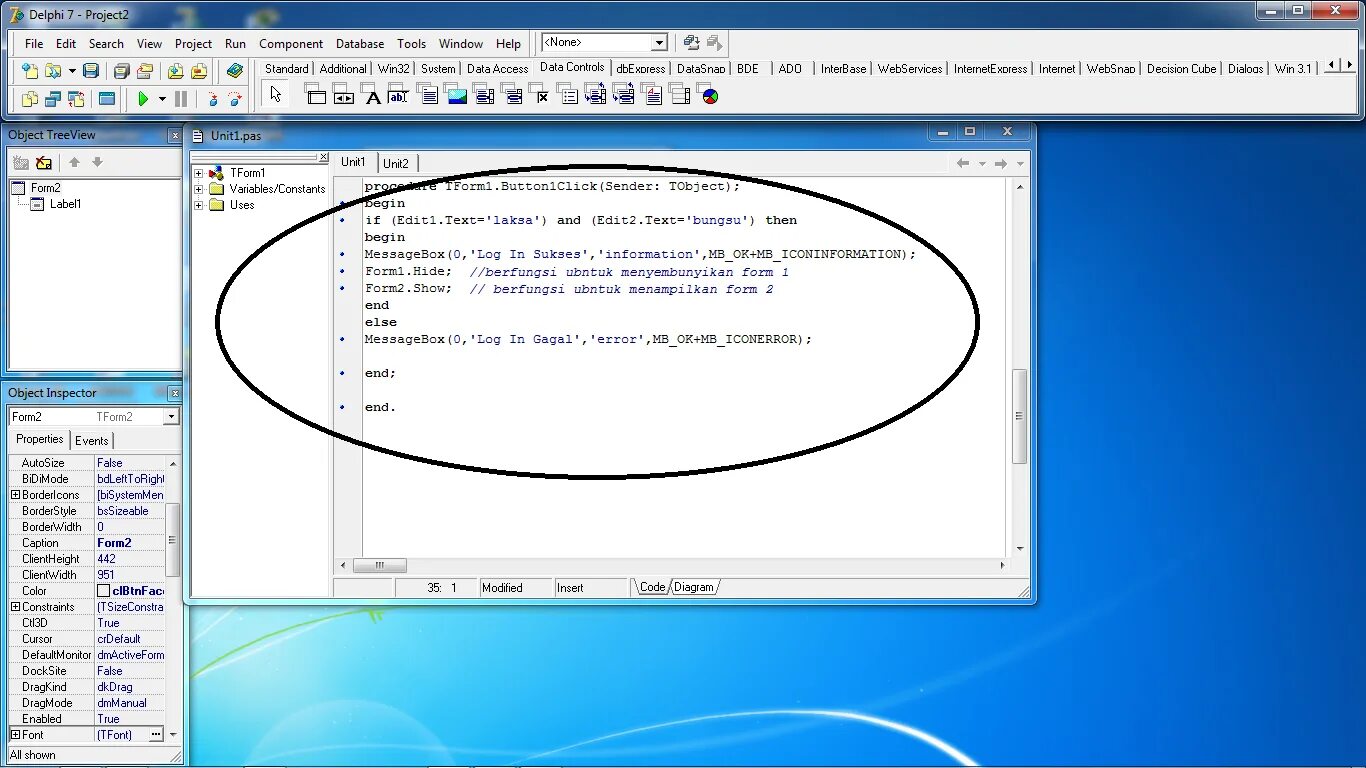Viewport: 1366px width, 768px height.
Task: Click the editor back navigation arrow
Action: tap(963, 163)
